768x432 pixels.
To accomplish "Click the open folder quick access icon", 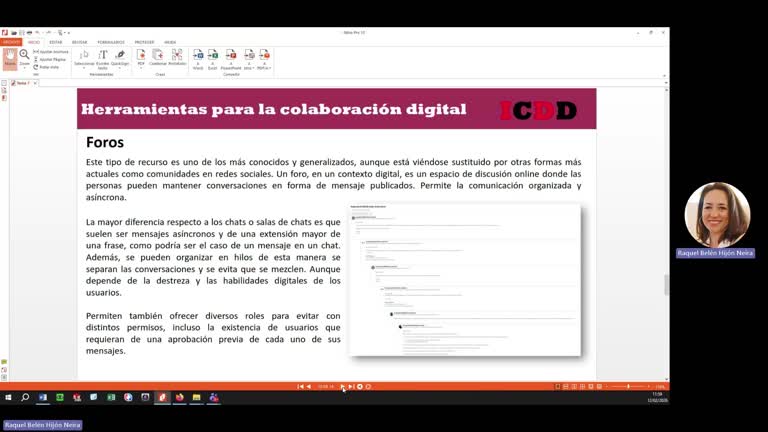I will (14, 33).
